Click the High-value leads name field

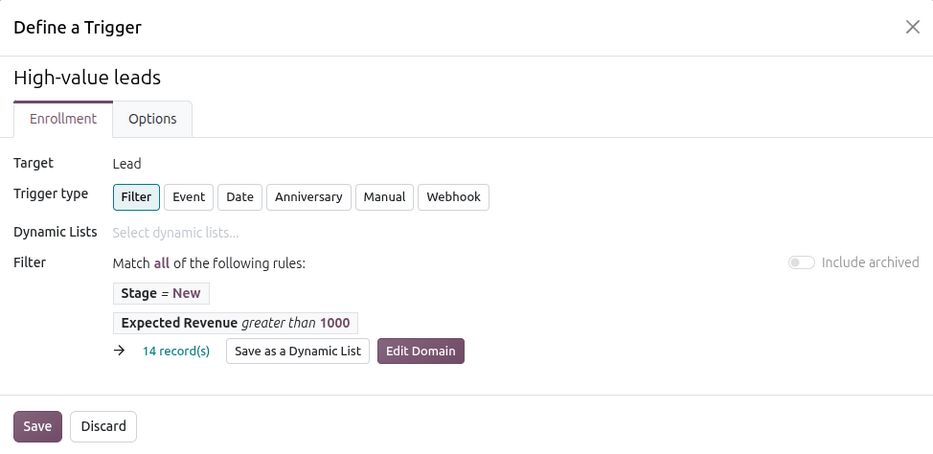click(466, 77)
